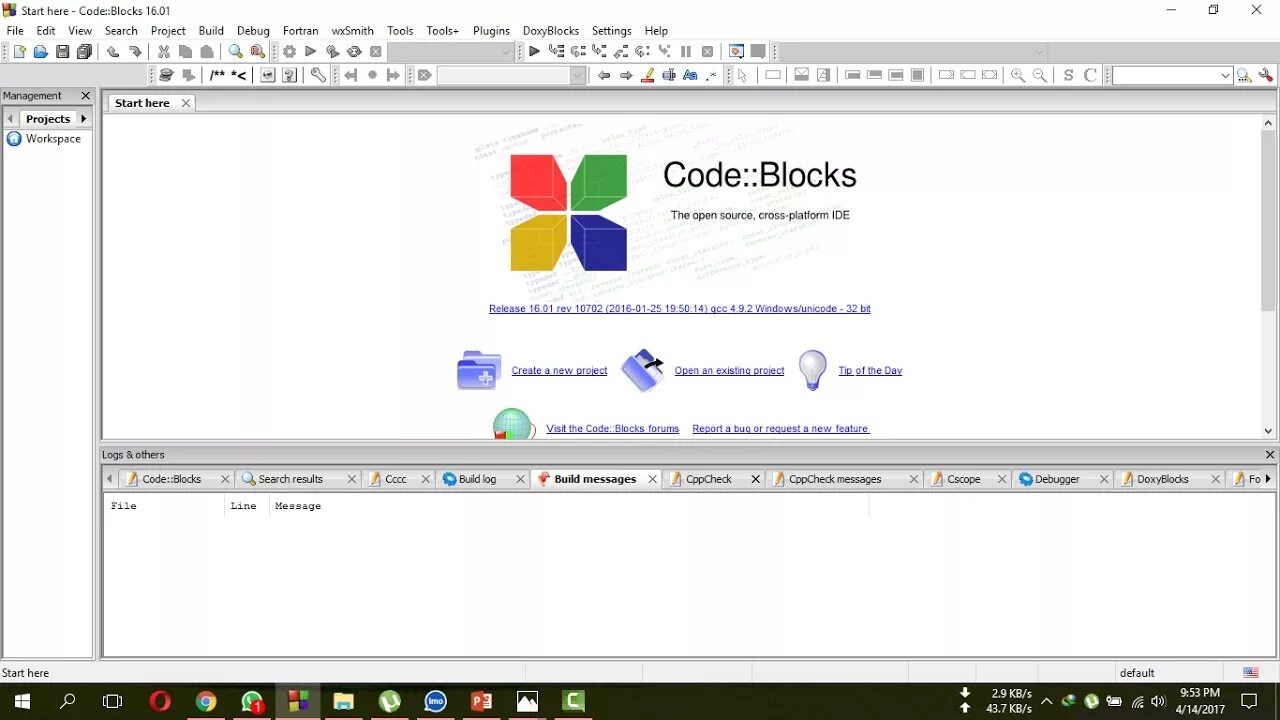Click the Build gear icon
The height and width of the screenshot is (720, 1280).
pyautogui.click(x=289, y=52)
